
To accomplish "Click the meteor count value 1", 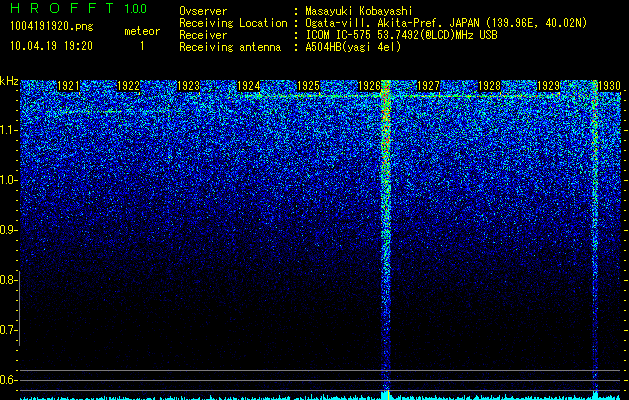I will [142, 46].
